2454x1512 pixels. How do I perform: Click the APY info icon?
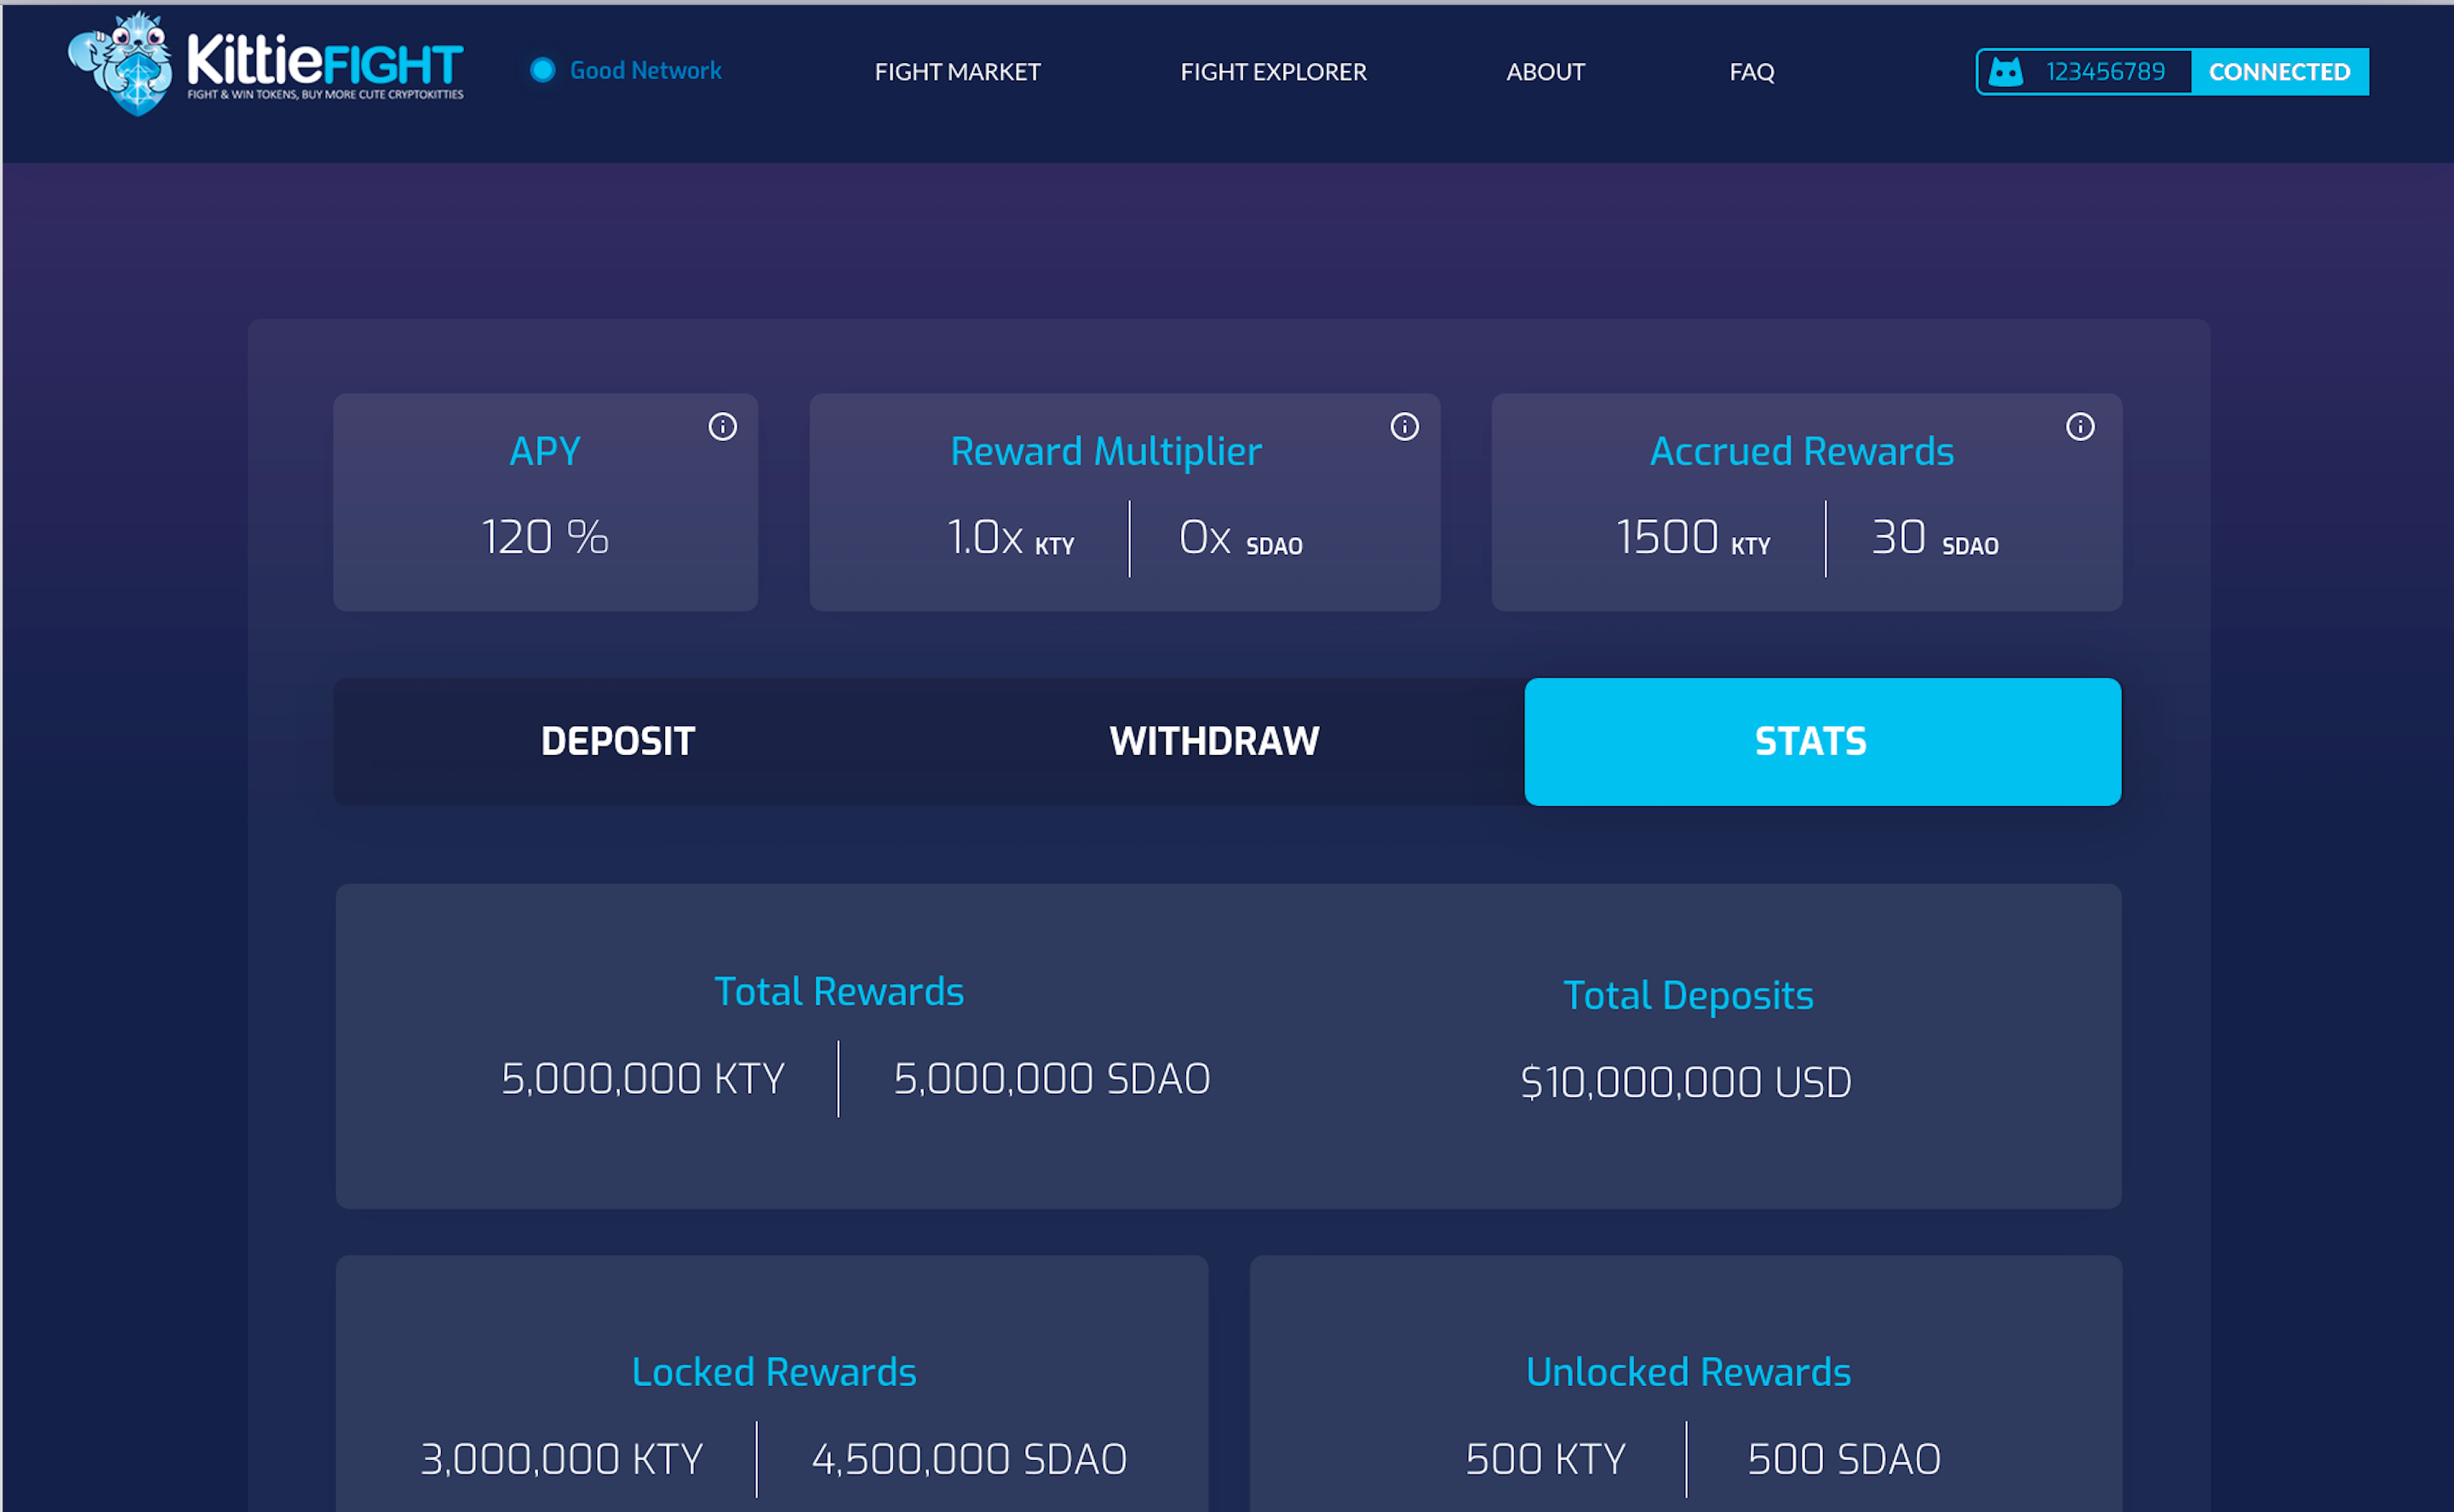722,427
